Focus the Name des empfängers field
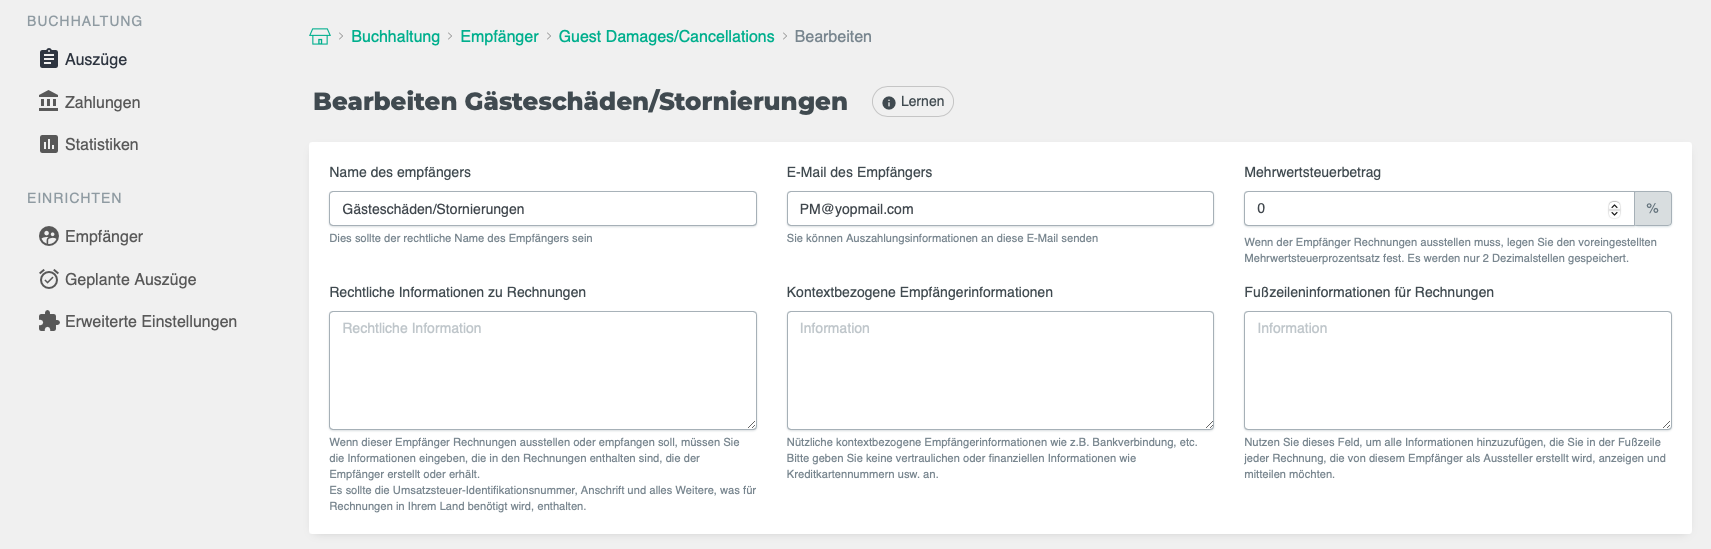1711x549 pixels. pos(543,209)
